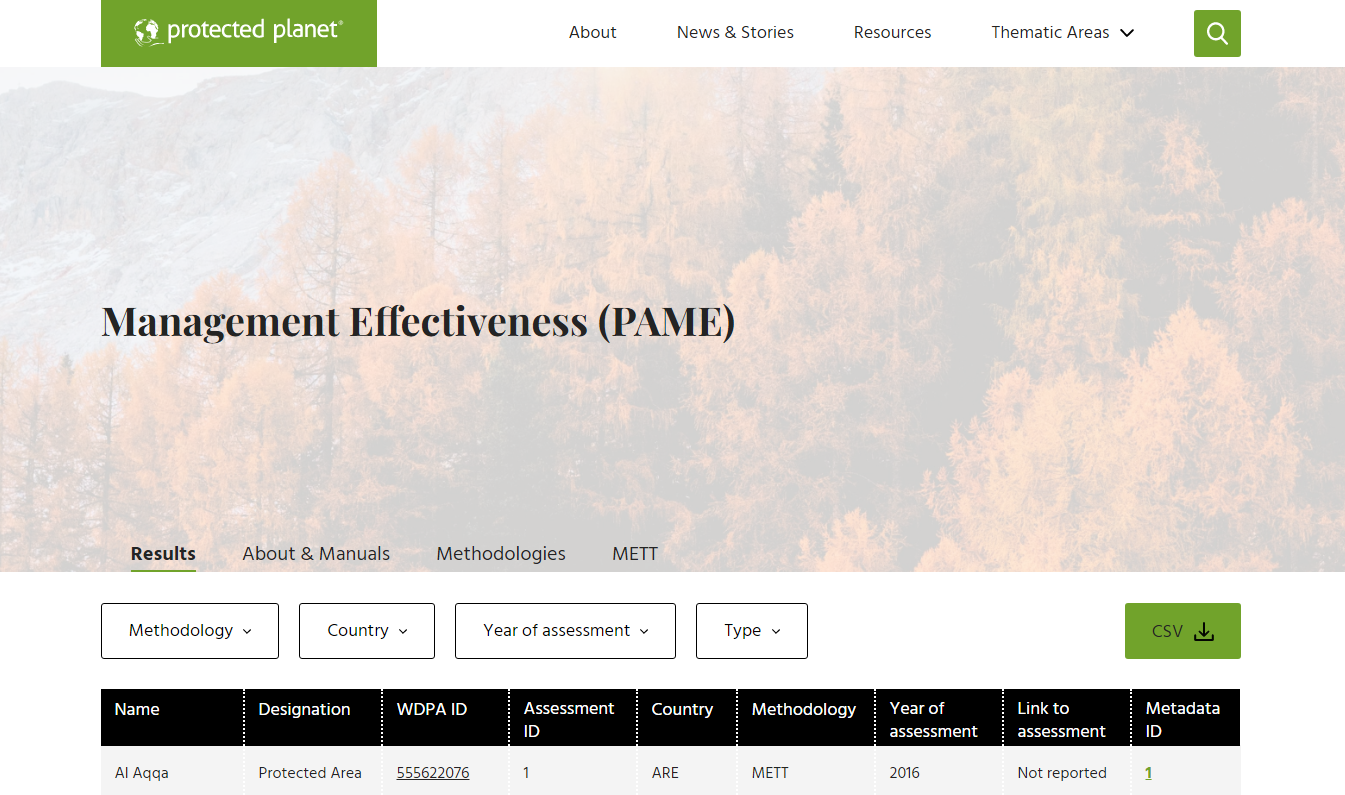Open the Country filter dropdown
Viewport: 1345px width, 795px height.
(x=367, y=631)
